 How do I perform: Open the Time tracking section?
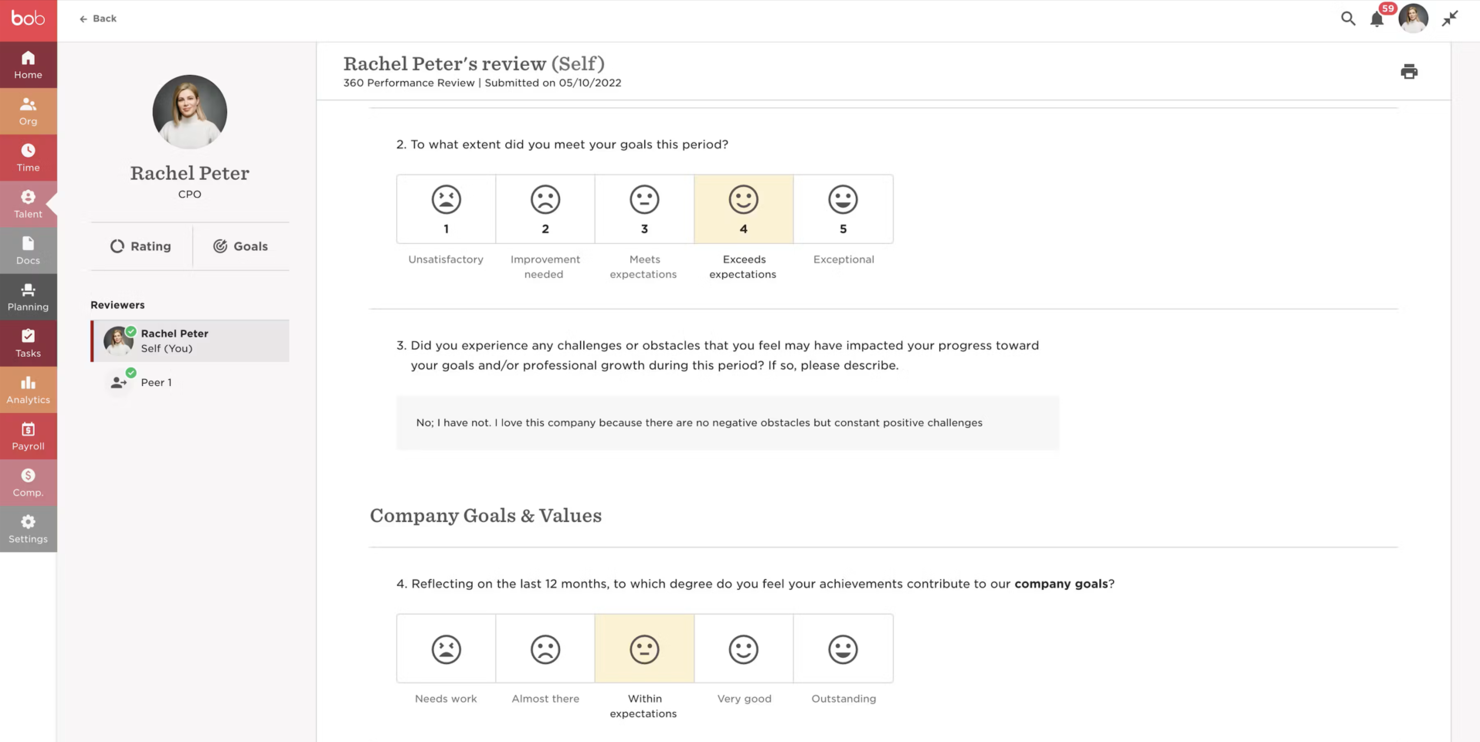(28, 158)
